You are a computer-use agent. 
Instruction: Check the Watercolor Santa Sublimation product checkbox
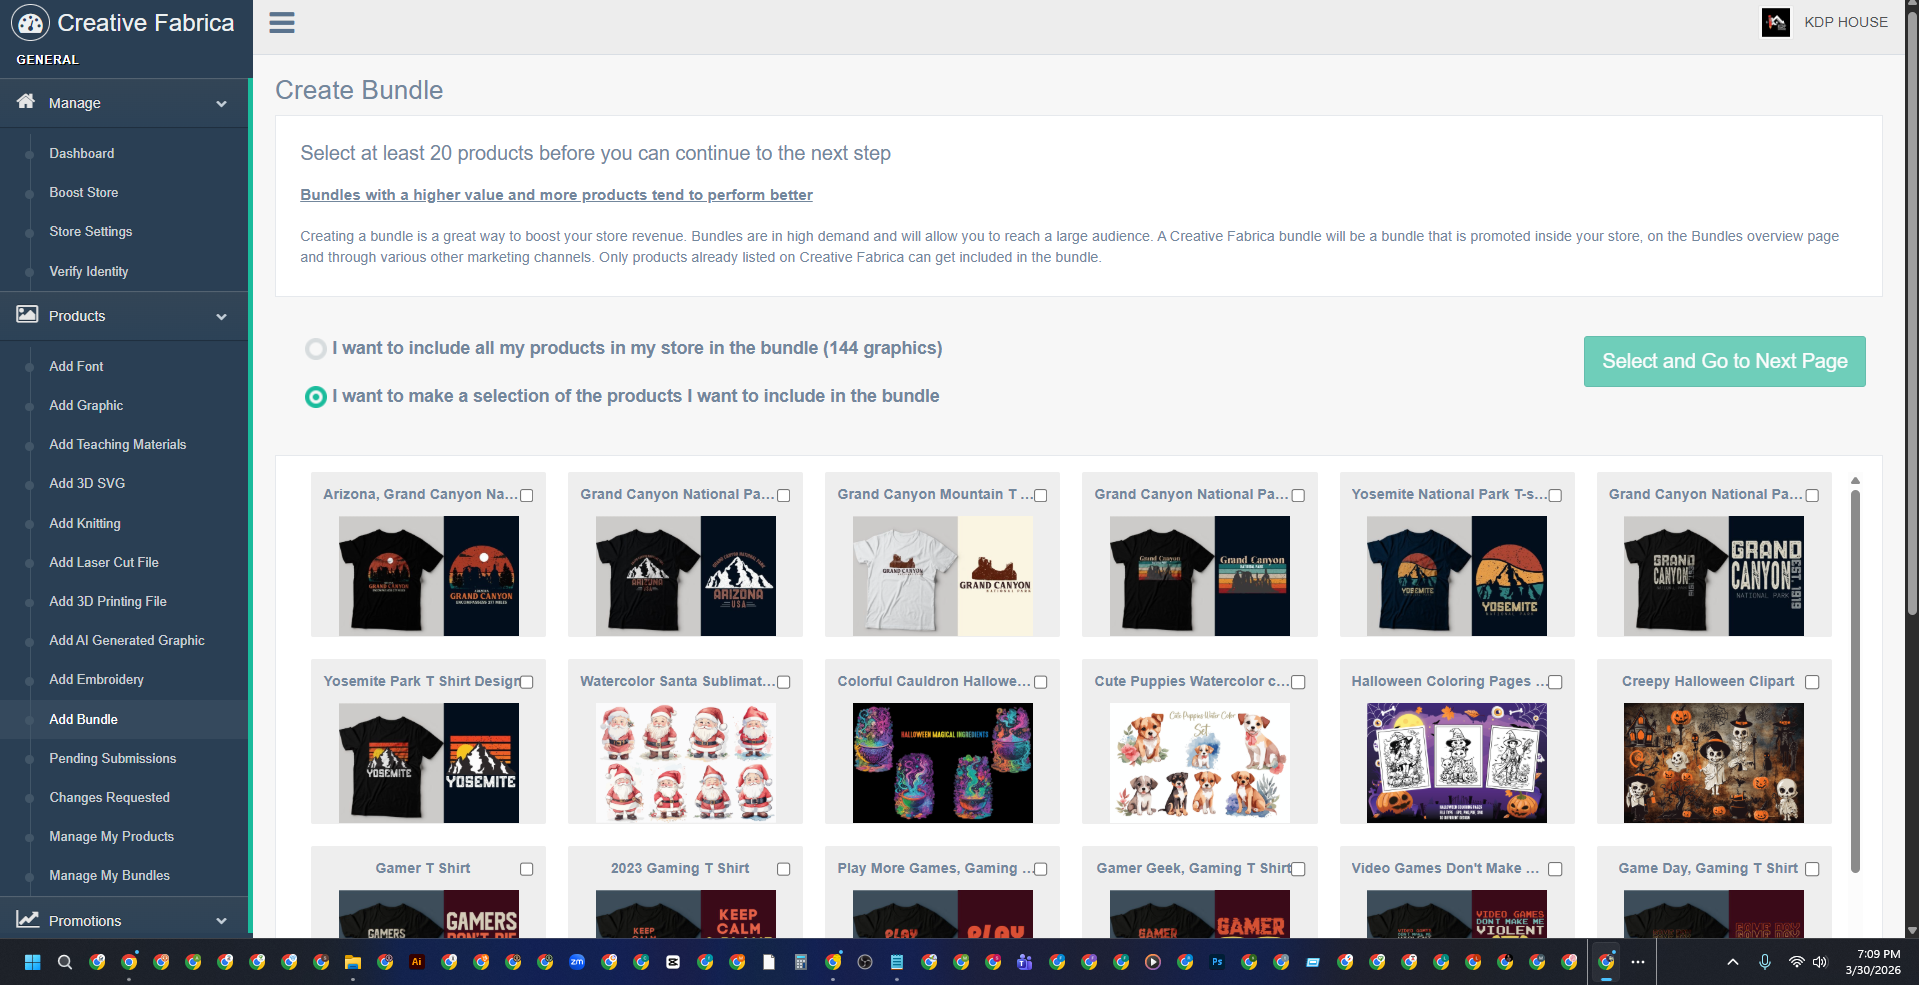click(x=784, y=682)
